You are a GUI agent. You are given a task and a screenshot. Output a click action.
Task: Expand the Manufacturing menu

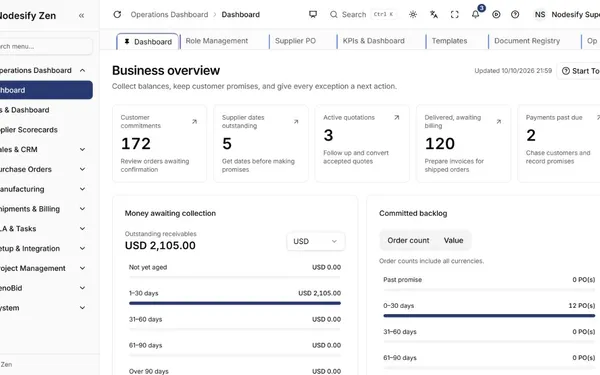(x=82, y=189)
